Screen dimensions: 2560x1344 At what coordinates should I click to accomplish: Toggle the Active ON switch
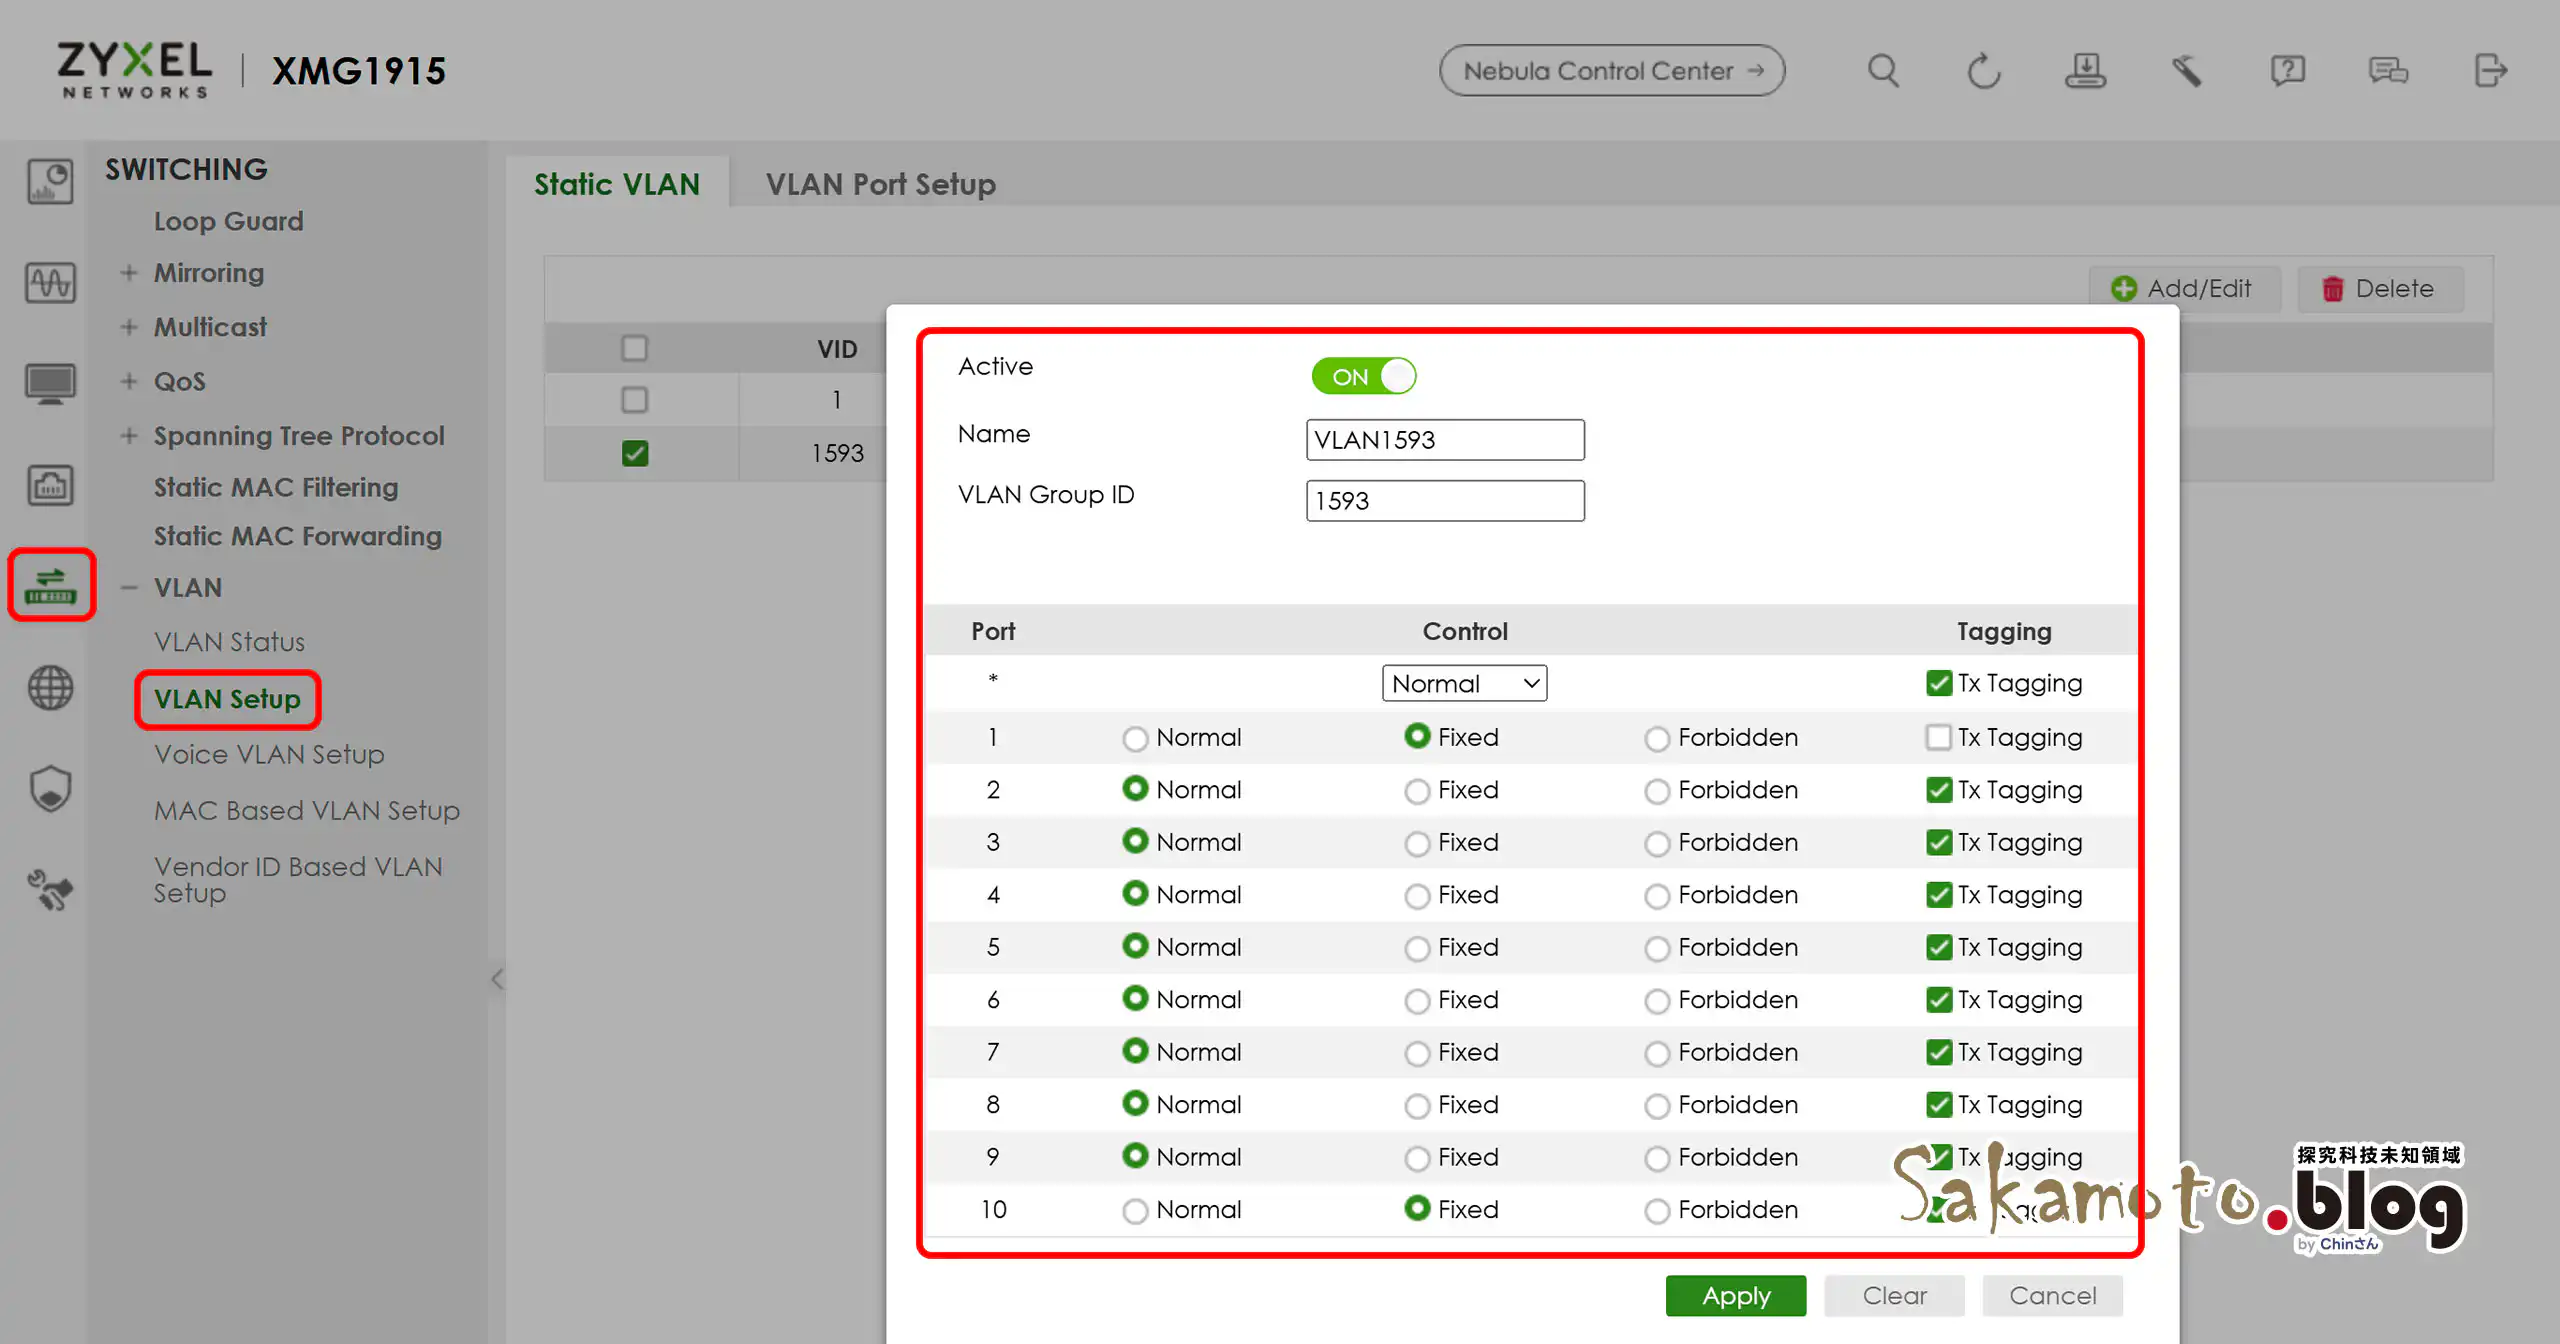[x=1364, y=377]
